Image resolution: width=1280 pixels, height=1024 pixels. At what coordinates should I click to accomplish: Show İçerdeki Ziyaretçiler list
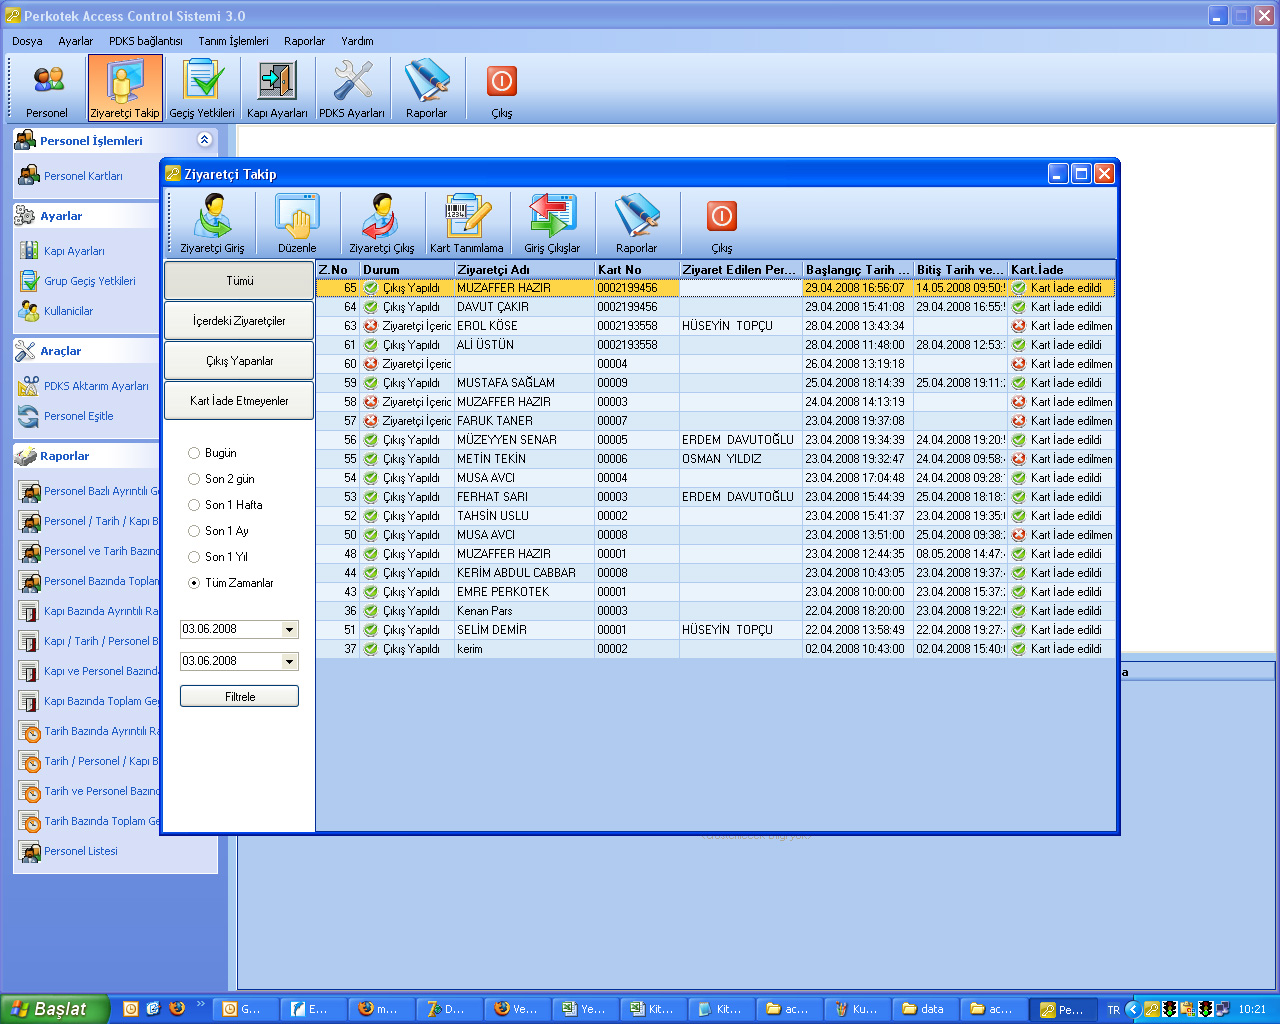(x=239, y=321)
